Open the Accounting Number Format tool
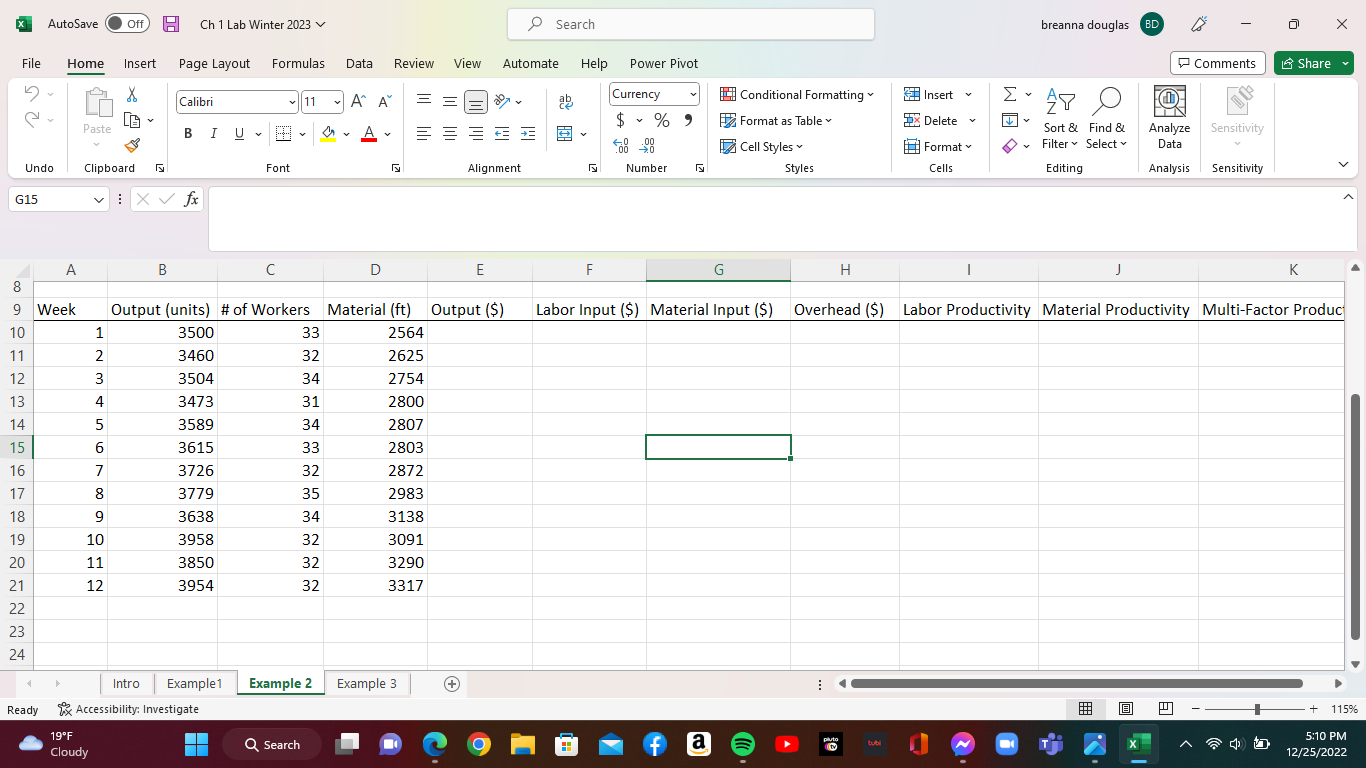The image size is (1366, 768). coord(619,120)
